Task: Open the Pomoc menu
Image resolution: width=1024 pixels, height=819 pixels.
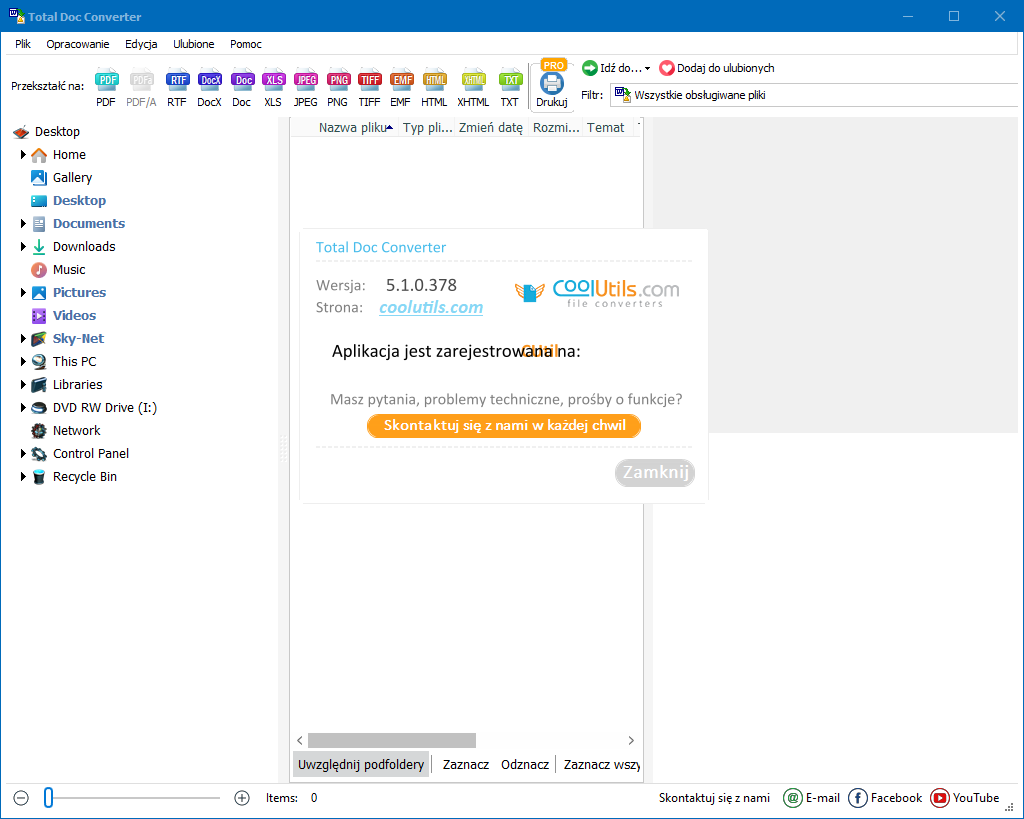Action: [246, 44]
